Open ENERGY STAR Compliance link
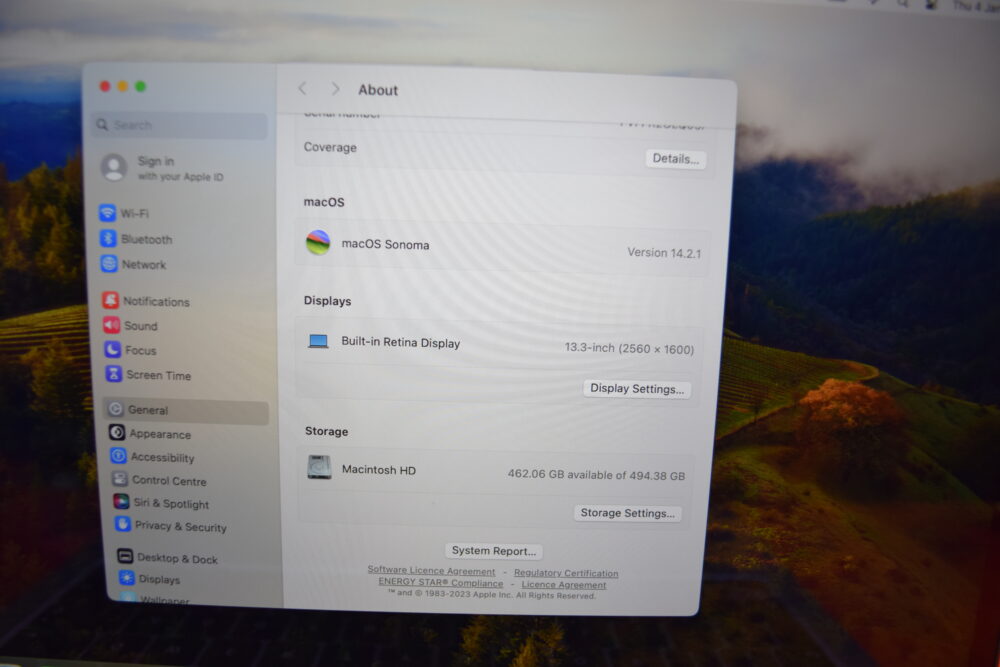Image resolution: width=1000 pixels, height=667 pixels. coord(441,582)
